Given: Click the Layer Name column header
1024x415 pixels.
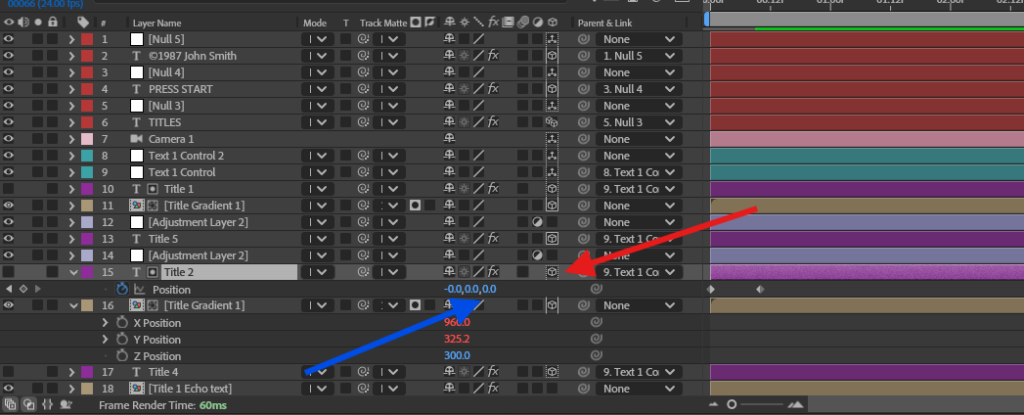Looking at the screenshot, I should pyautogui.click(x=157, y=22).
